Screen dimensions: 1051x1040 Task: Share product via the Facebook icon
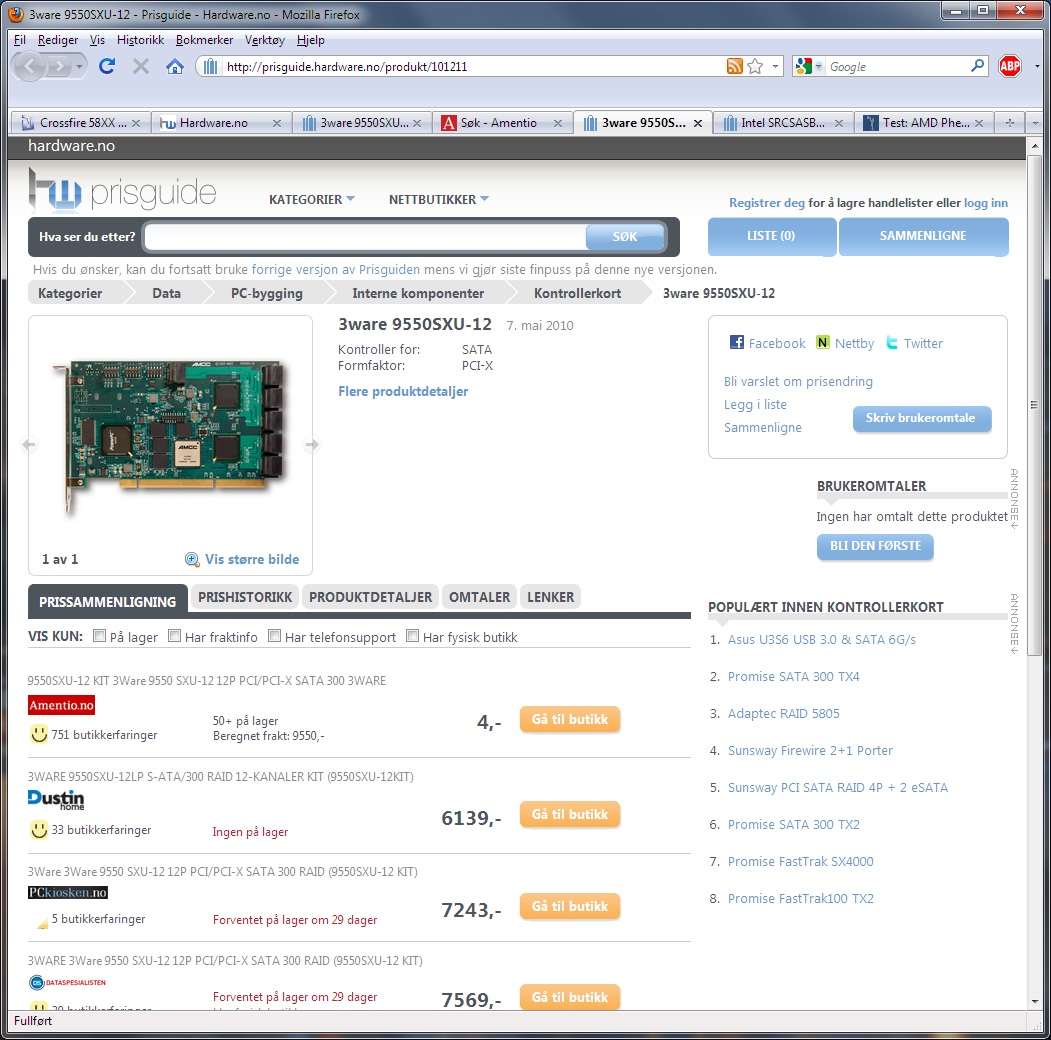click(x=737, y=342)
